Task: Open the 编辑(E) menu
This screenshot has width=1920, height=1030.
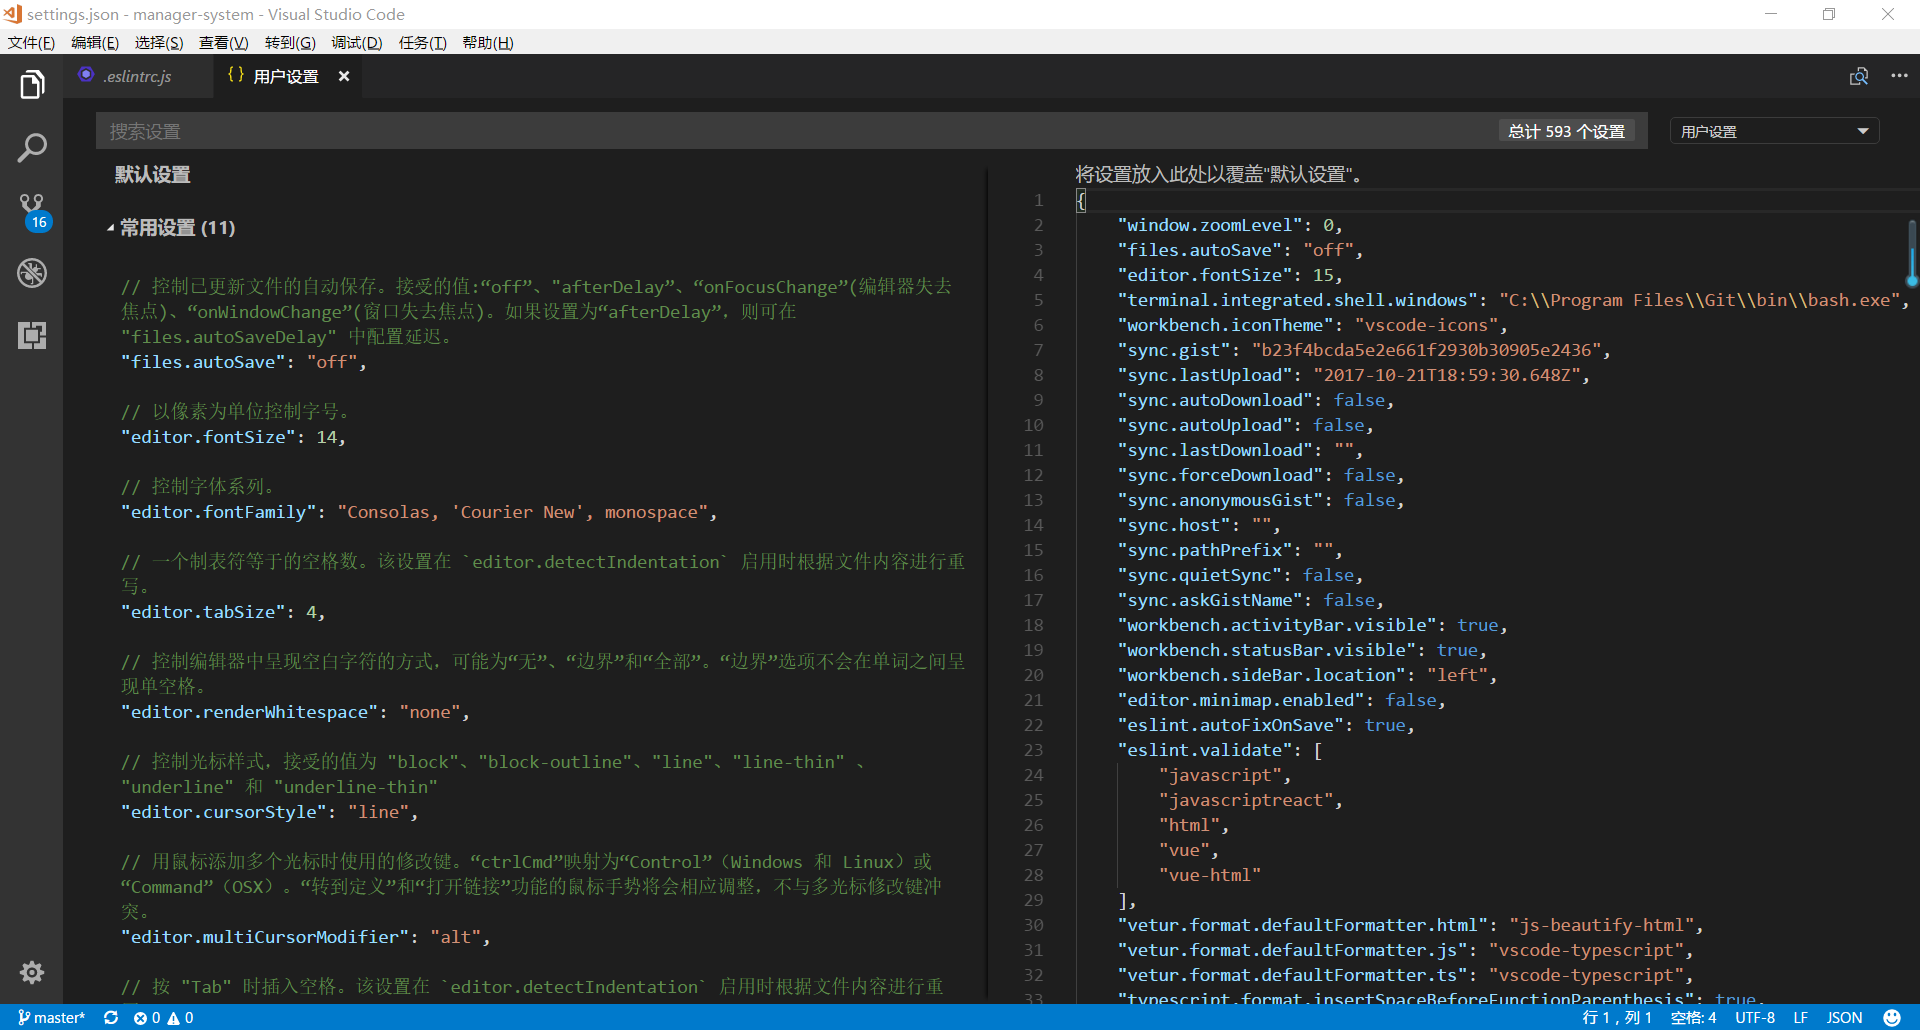Action: [95, 42]
